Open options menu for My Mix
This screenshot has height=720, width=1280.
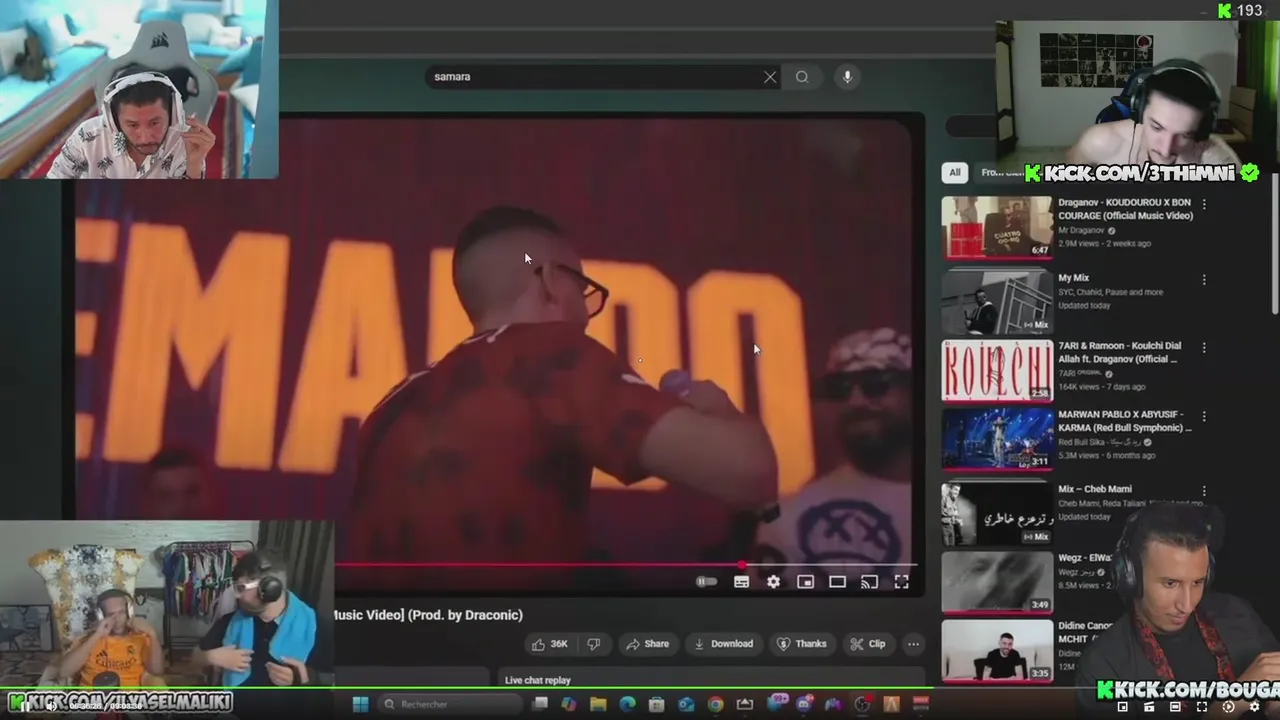click(1204, 280)
